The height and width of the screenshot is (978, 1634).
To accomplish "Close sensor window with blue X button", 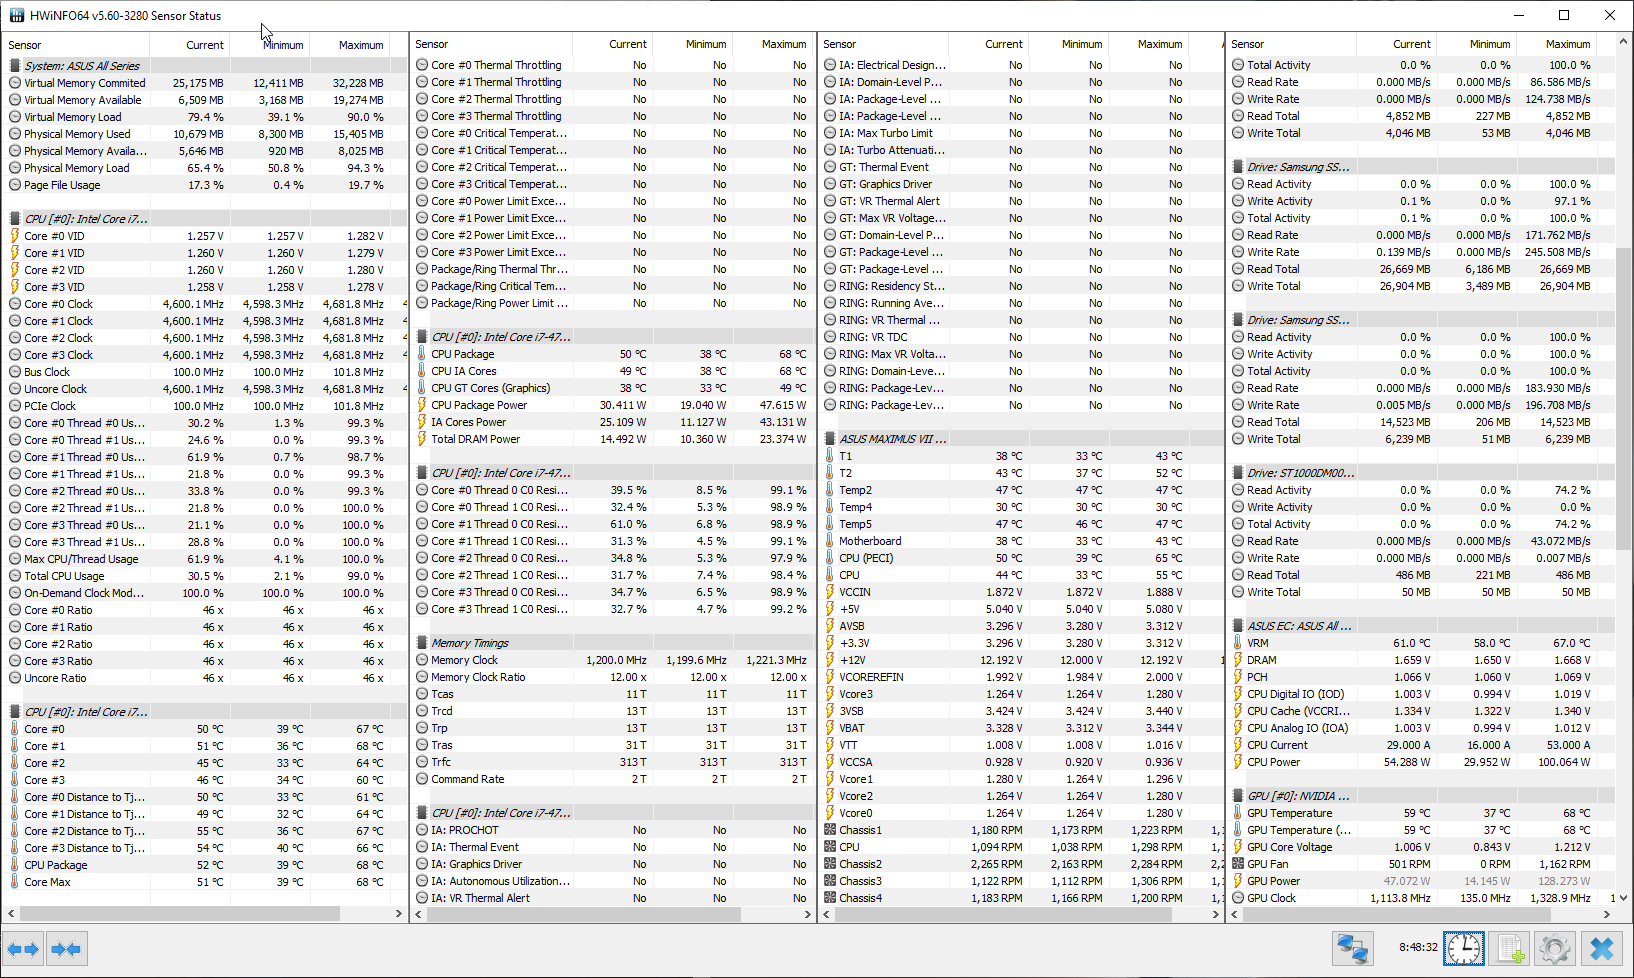I will [x=1602, y=948].
